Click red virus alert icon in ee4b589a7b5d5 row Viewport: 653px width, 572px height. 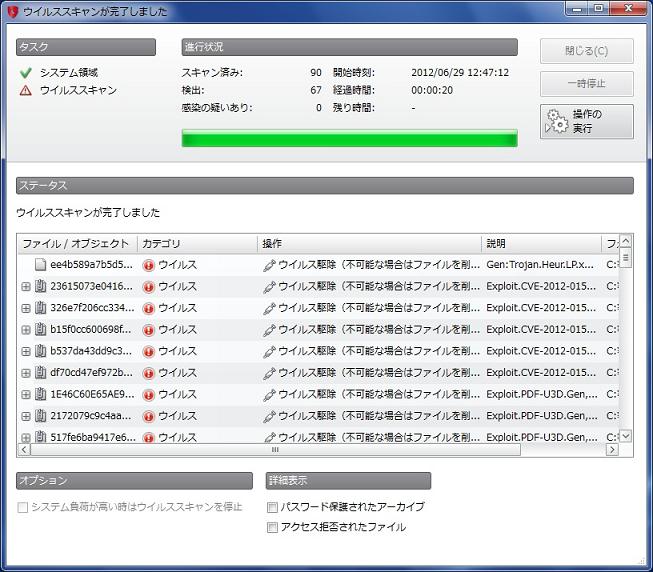pos(148,265)
